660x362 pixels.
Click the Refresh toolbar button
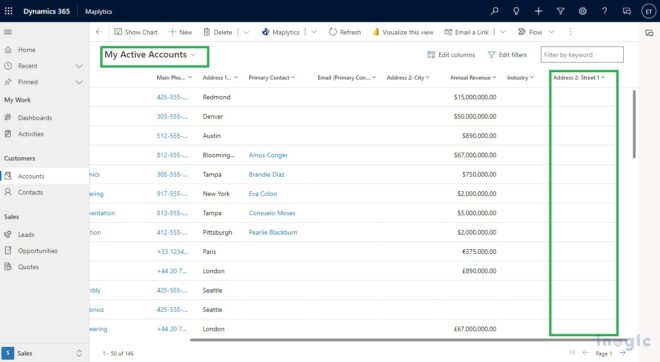[345, 32]
